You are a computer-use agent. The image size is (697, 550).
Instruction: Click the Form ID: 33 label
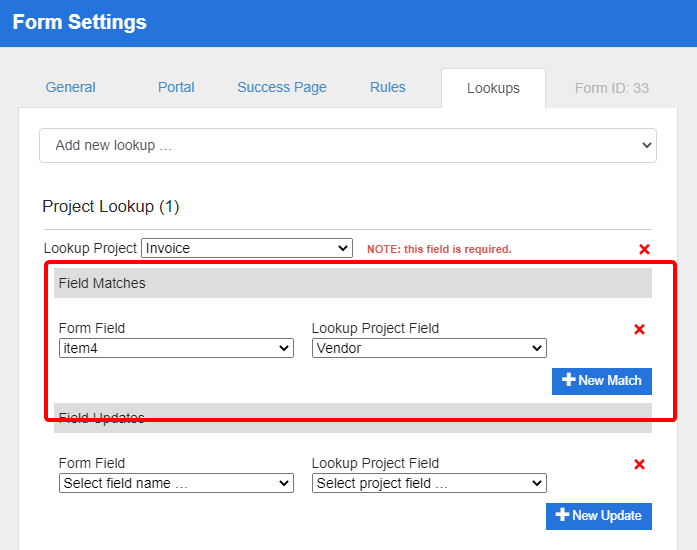(612, 88)
